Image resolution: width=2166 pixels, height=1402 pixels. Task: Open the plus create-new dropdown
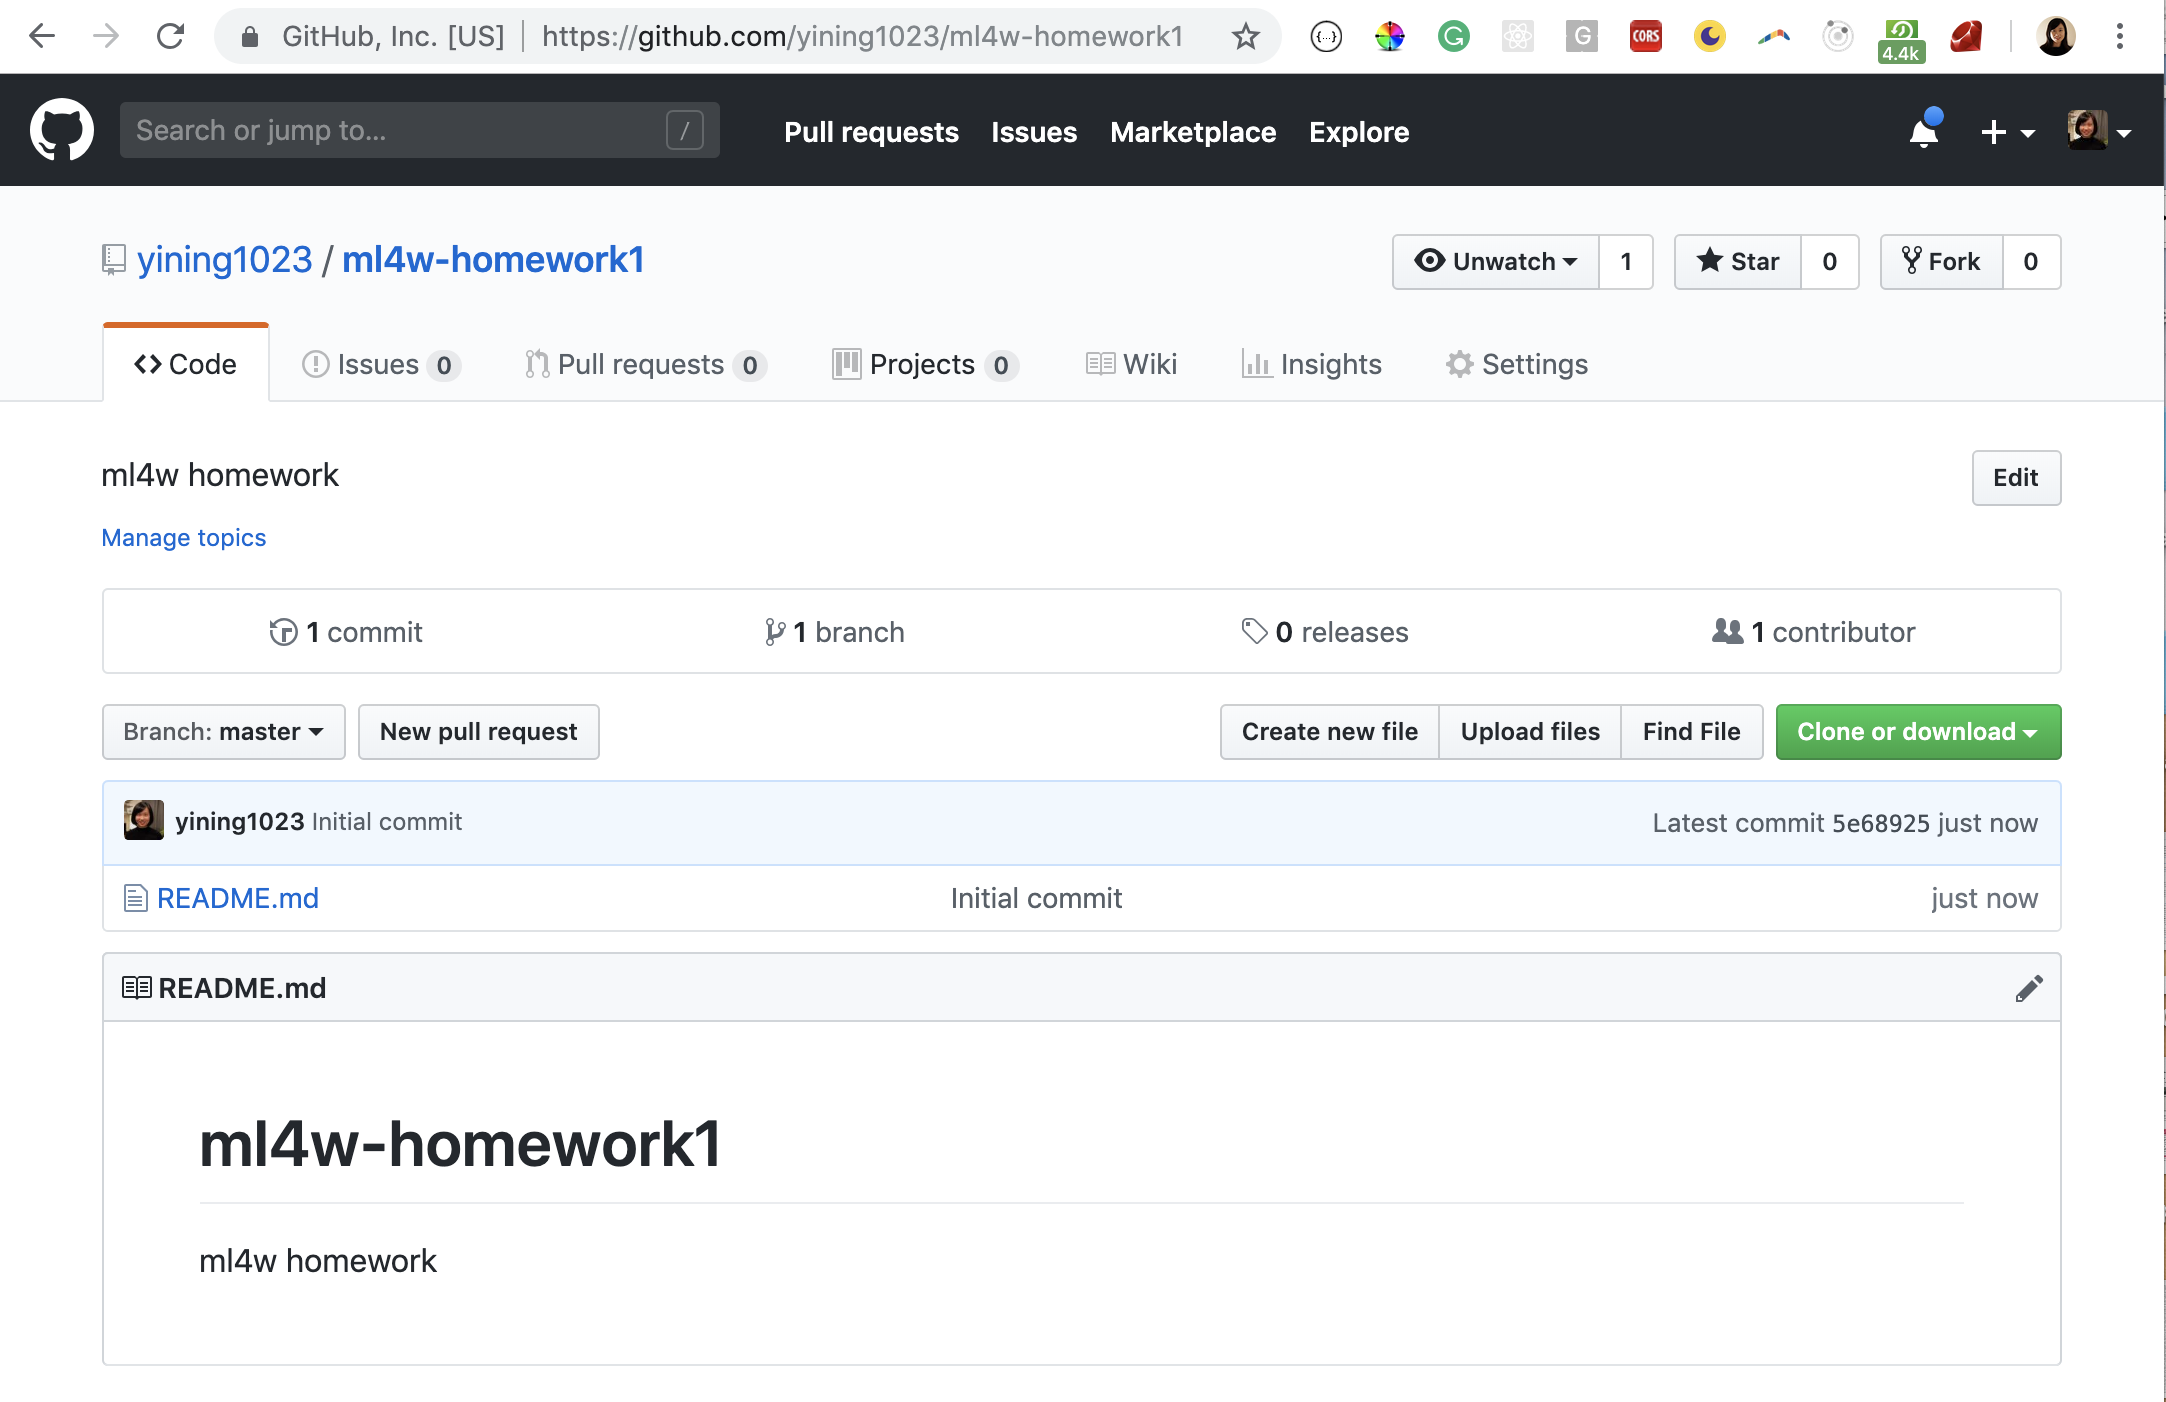tap(2007, 132)
